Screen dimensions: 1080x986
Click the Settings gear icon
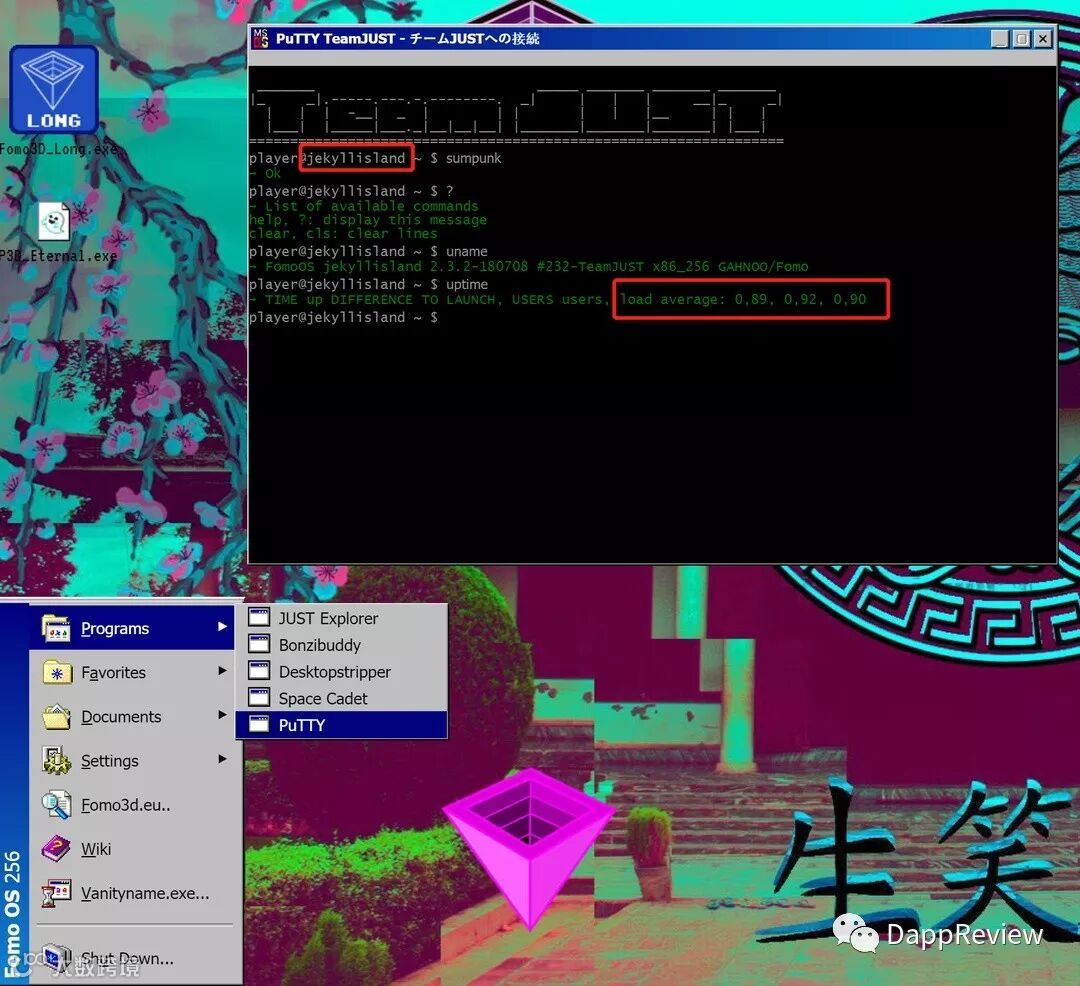tap(56, 760)
